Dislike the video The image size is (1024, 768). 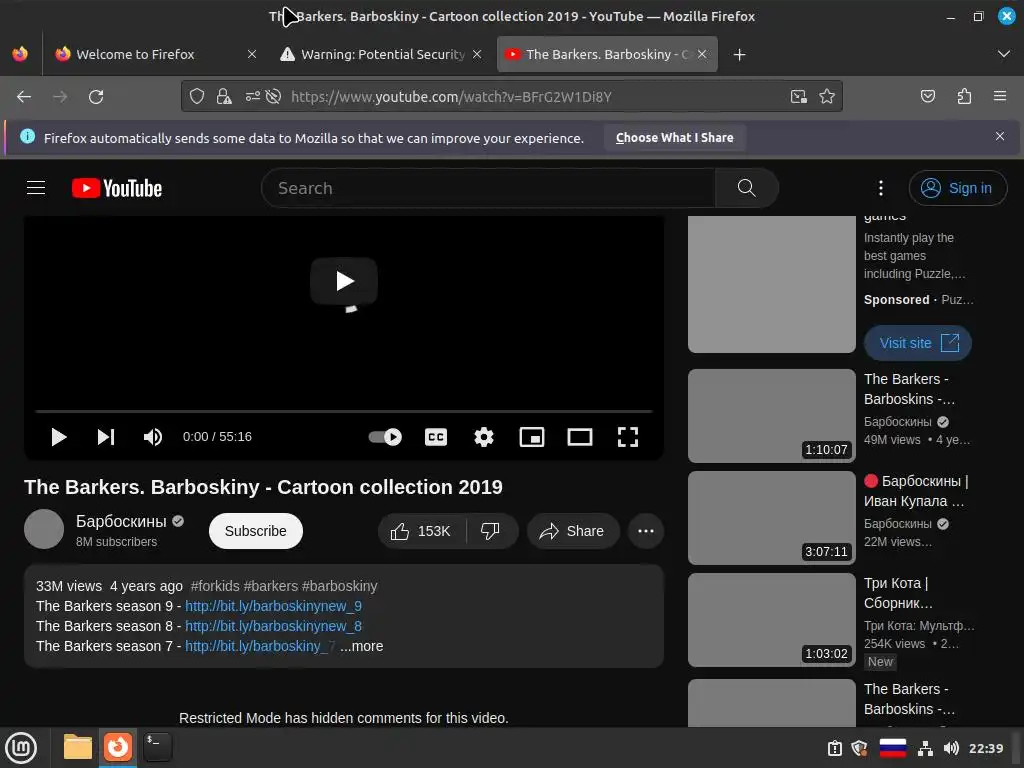click(491, 531)
